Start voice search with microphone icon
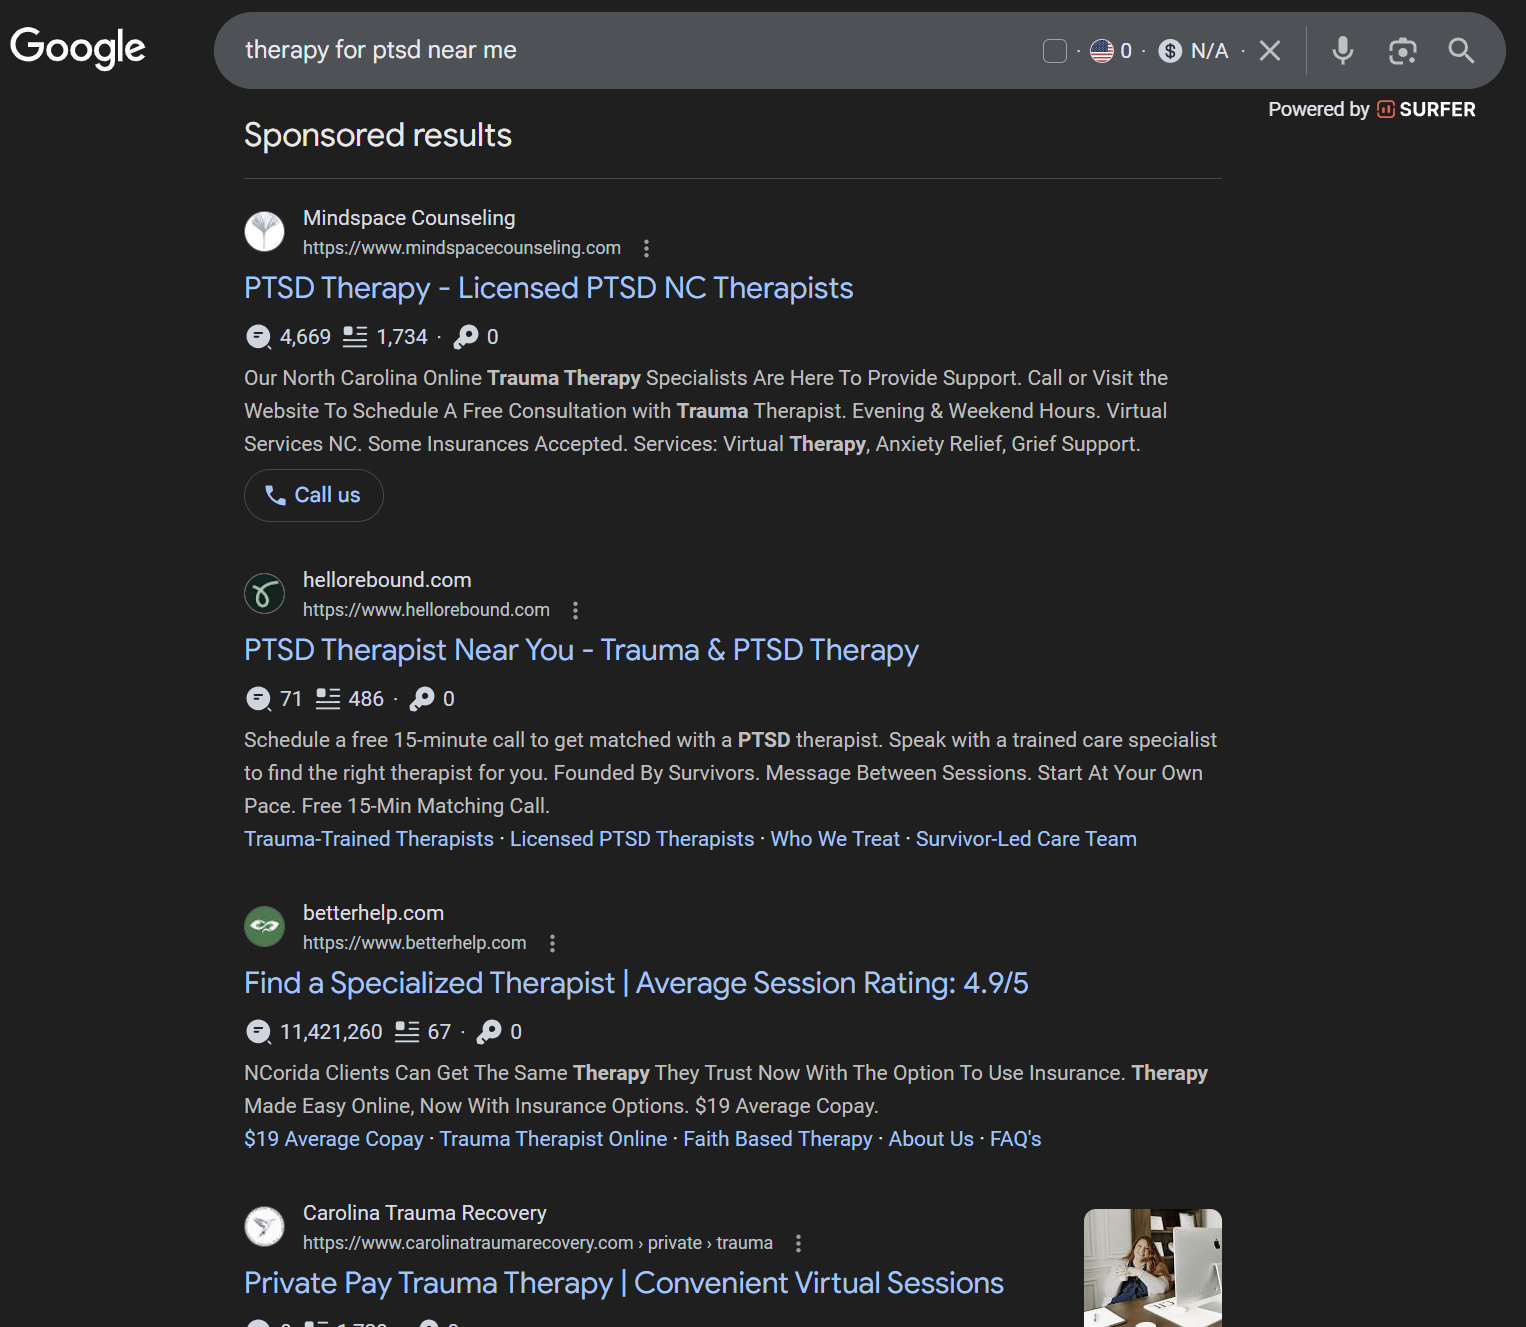The image size is (1526, 1327). pyautogui.click(x=1342, y=50)
